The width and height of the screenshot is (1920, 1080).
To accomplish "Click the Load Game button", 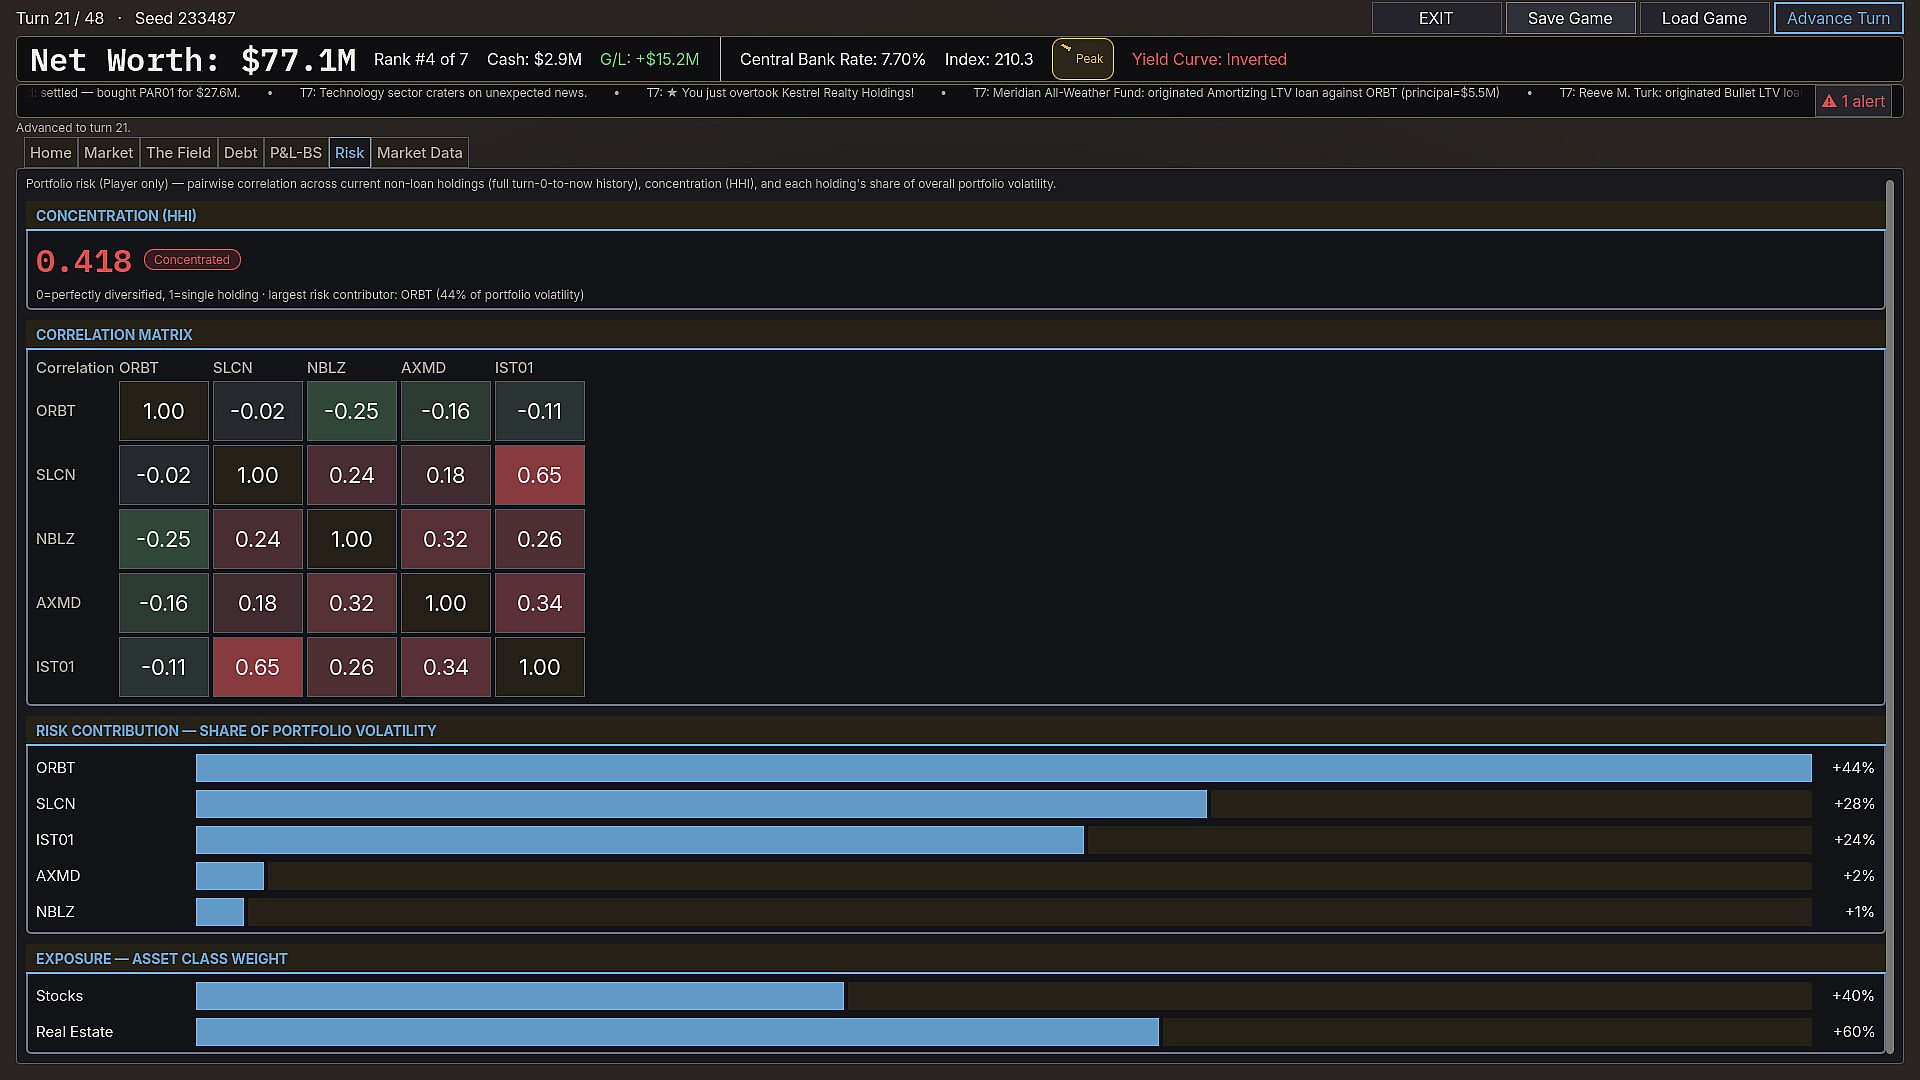I will [x=1704, y=18].
